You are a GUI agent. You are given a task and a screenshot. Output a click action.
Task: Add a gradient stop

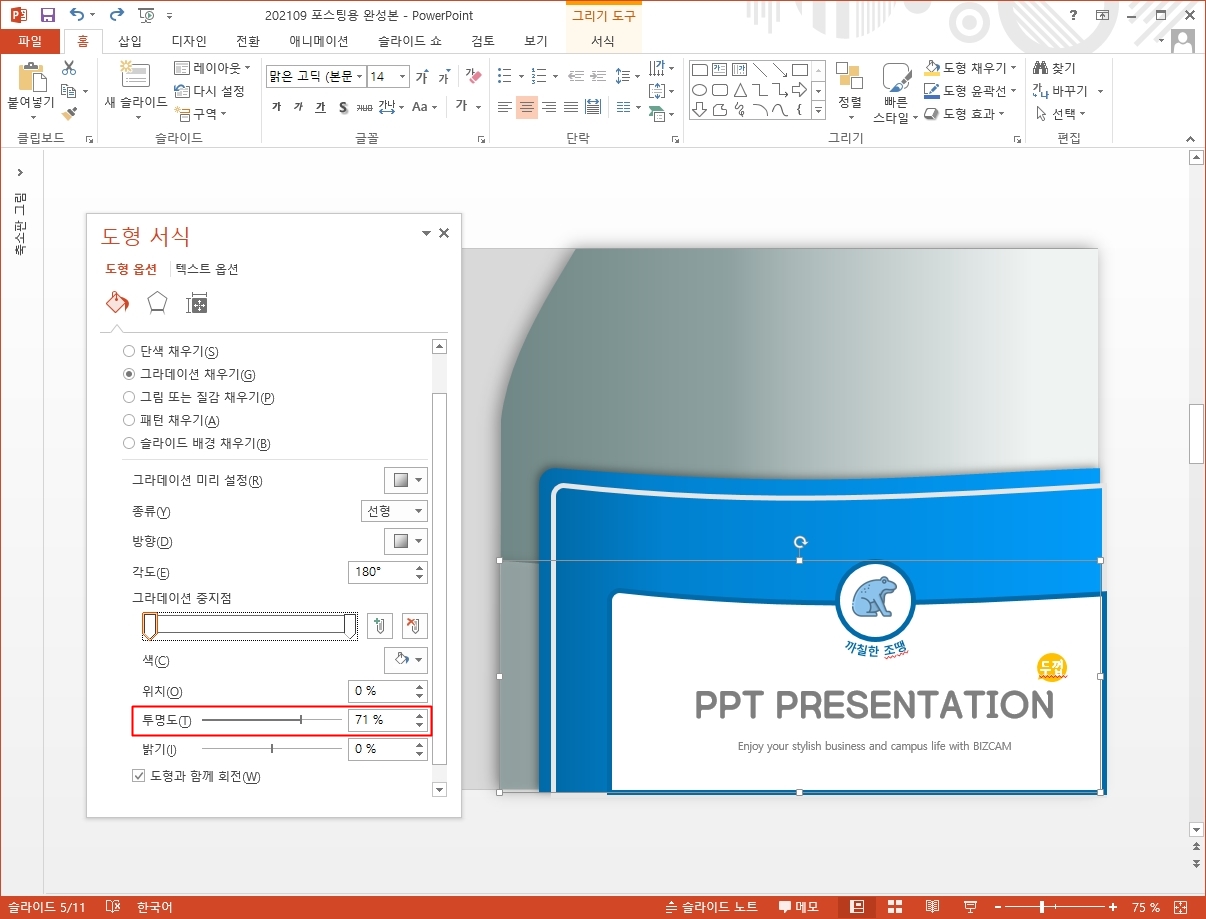tap(379, 626)
